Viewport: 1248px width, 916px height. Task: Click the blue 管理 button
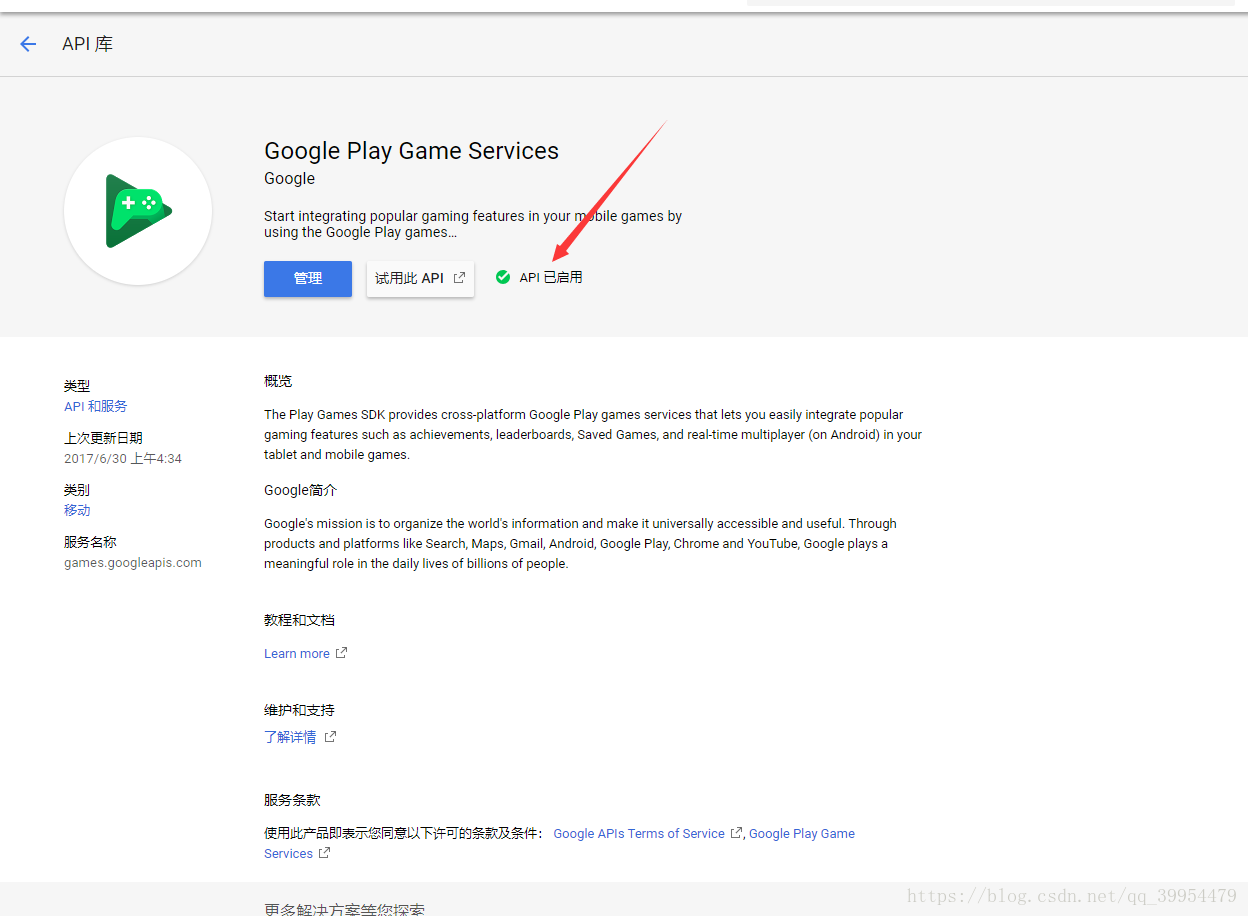tap(308, 279)
